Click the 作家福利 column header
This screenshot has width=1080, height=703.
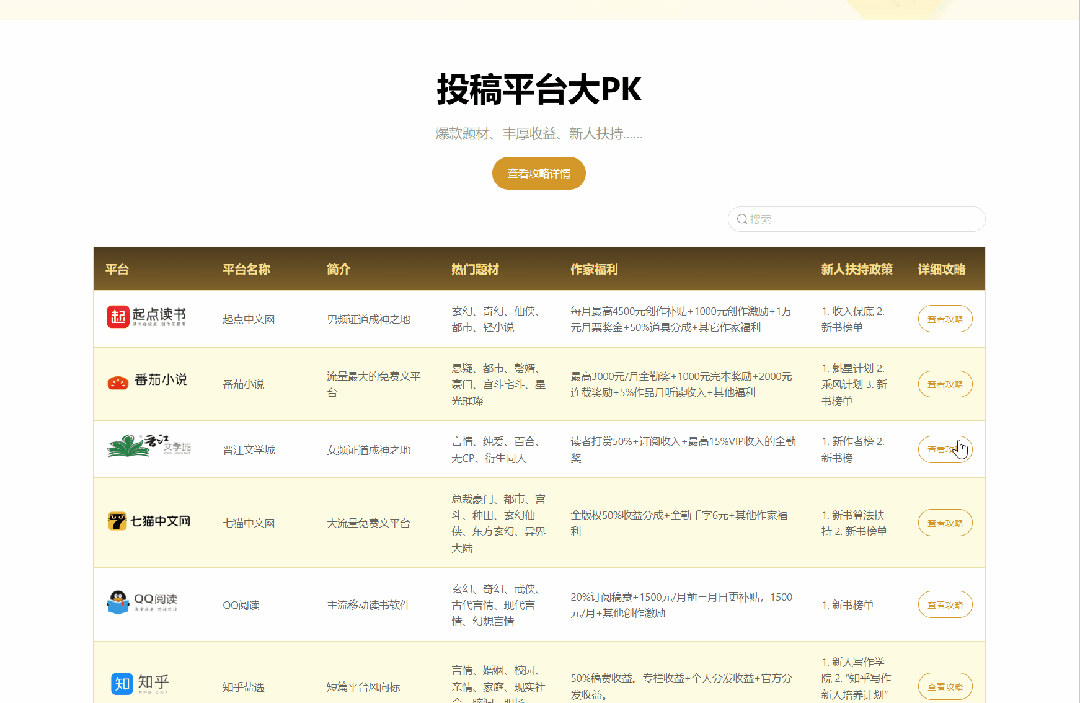pos(593,269)
